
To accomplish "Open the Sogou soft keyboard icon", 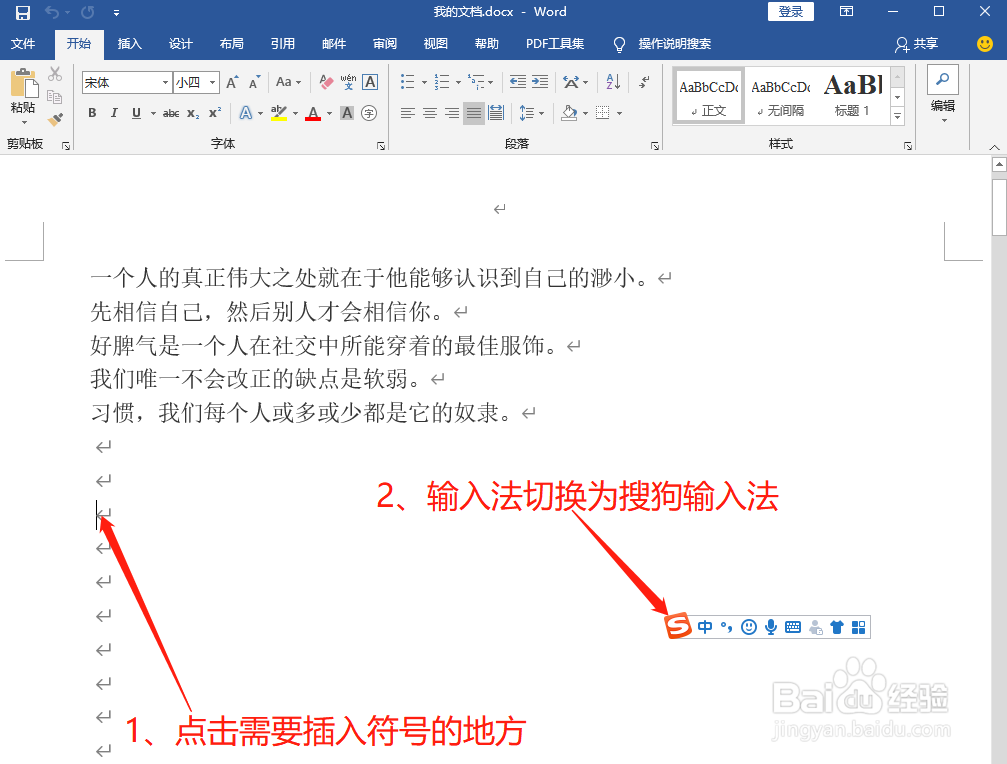I will [792, 626].
